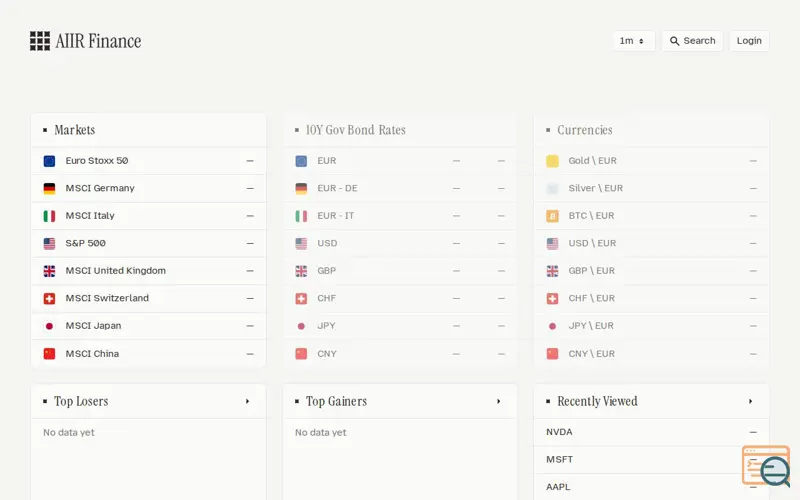The image size is (800, 500).
Task: Click the MSCI Italy flag icon
Action: click(49, 216)
